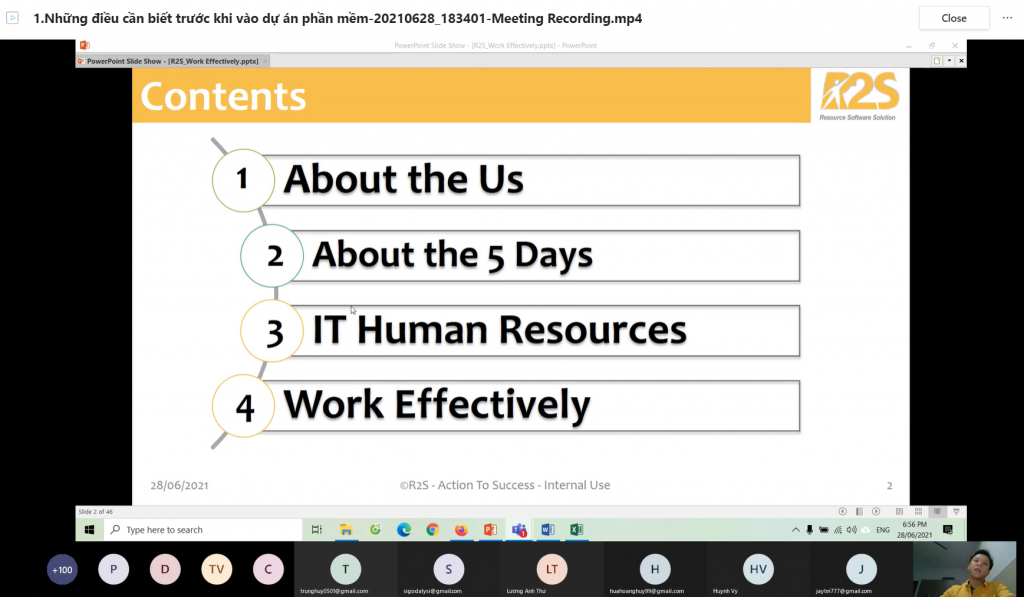This screenshot has width=1024, height=597.
Task: Open Firefox from the taskbar
Action: (x=461, y=530)
